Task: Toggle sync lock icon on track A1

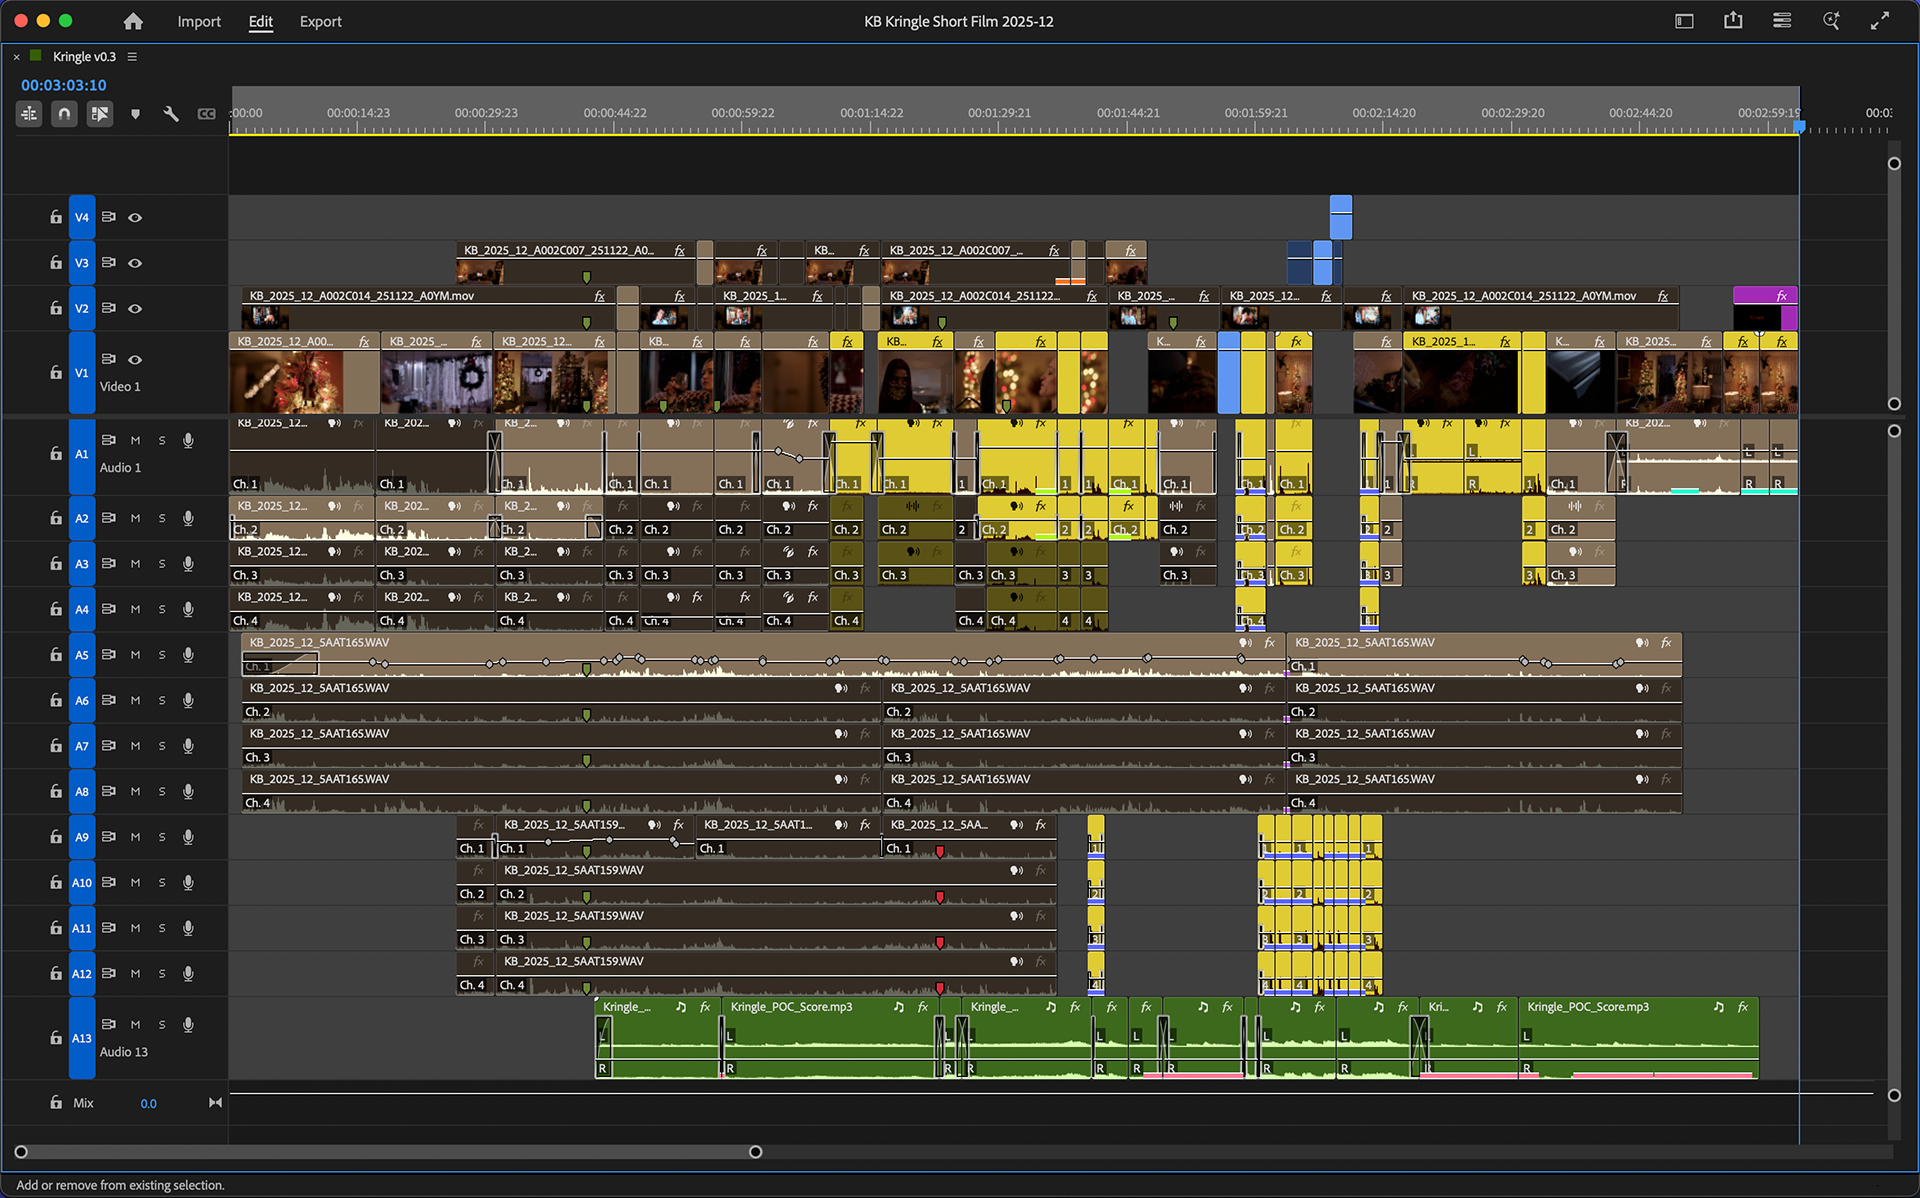Action: pyautogui.click(x=109, y=439)
